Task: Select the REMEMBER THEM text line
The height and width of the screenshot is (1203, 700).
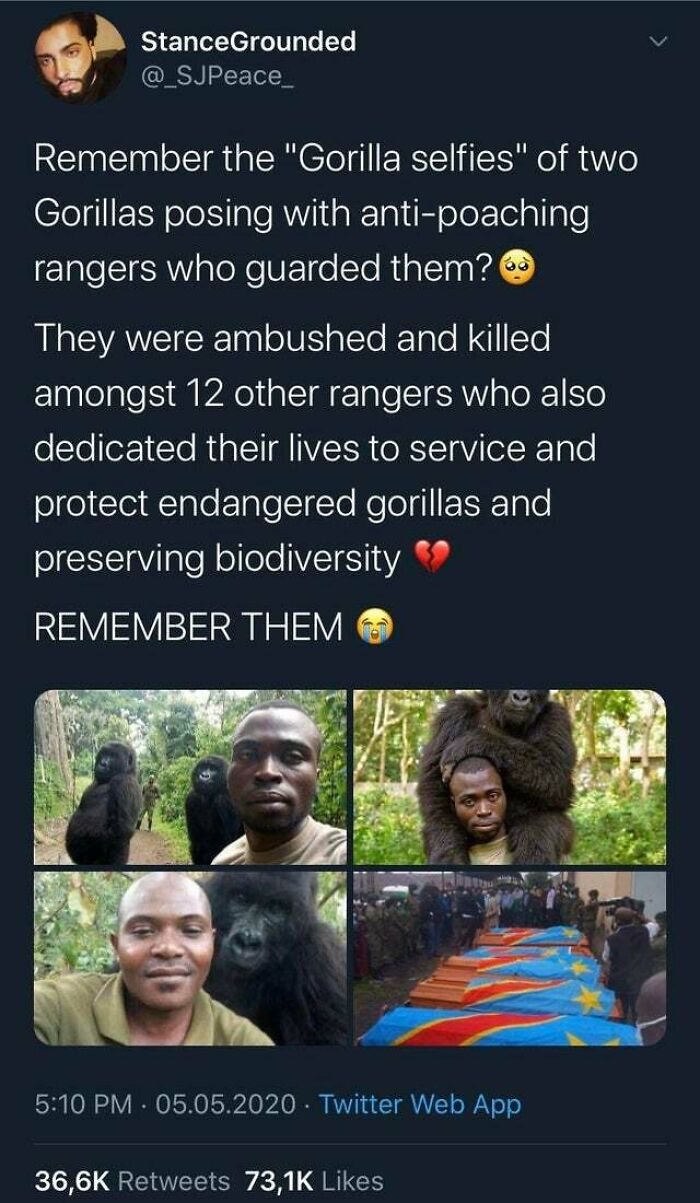Action: click(x=189, y=627)
